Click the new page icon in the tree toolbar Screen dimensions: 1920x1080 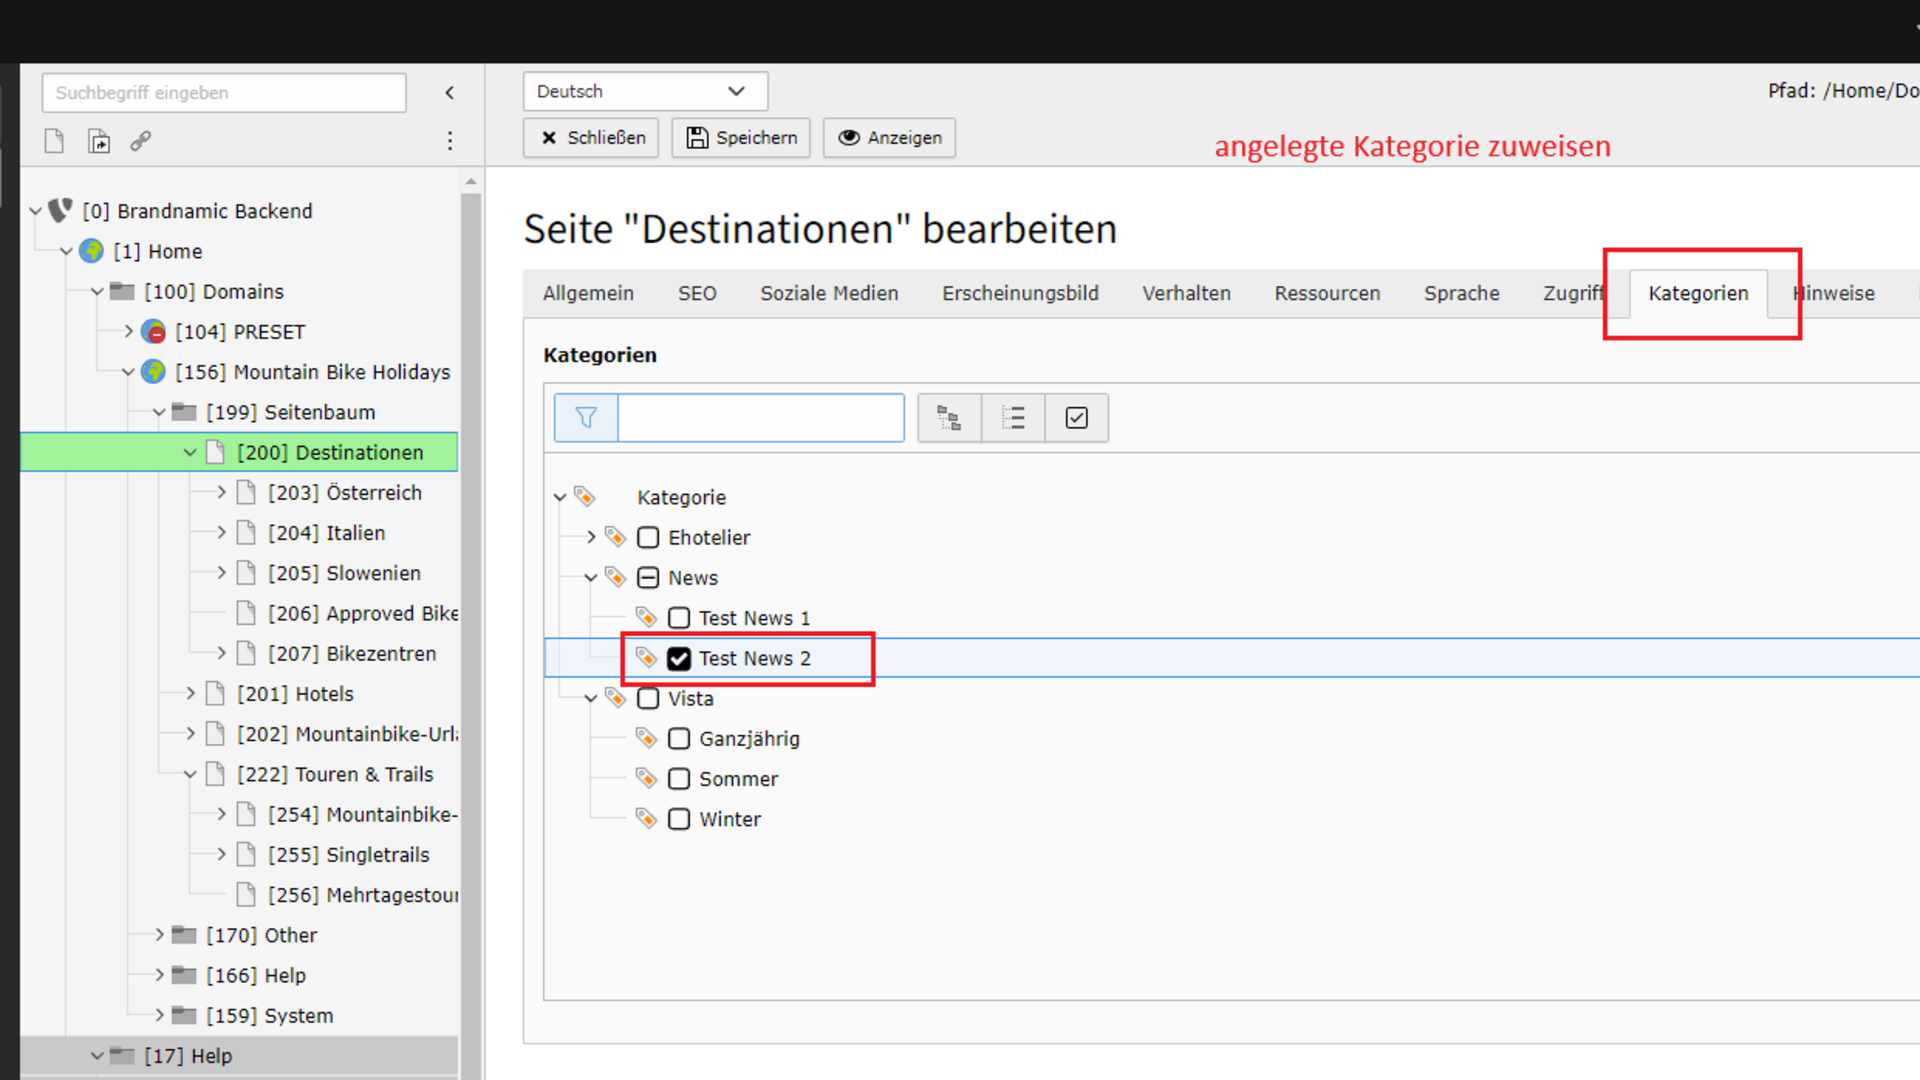54,141
